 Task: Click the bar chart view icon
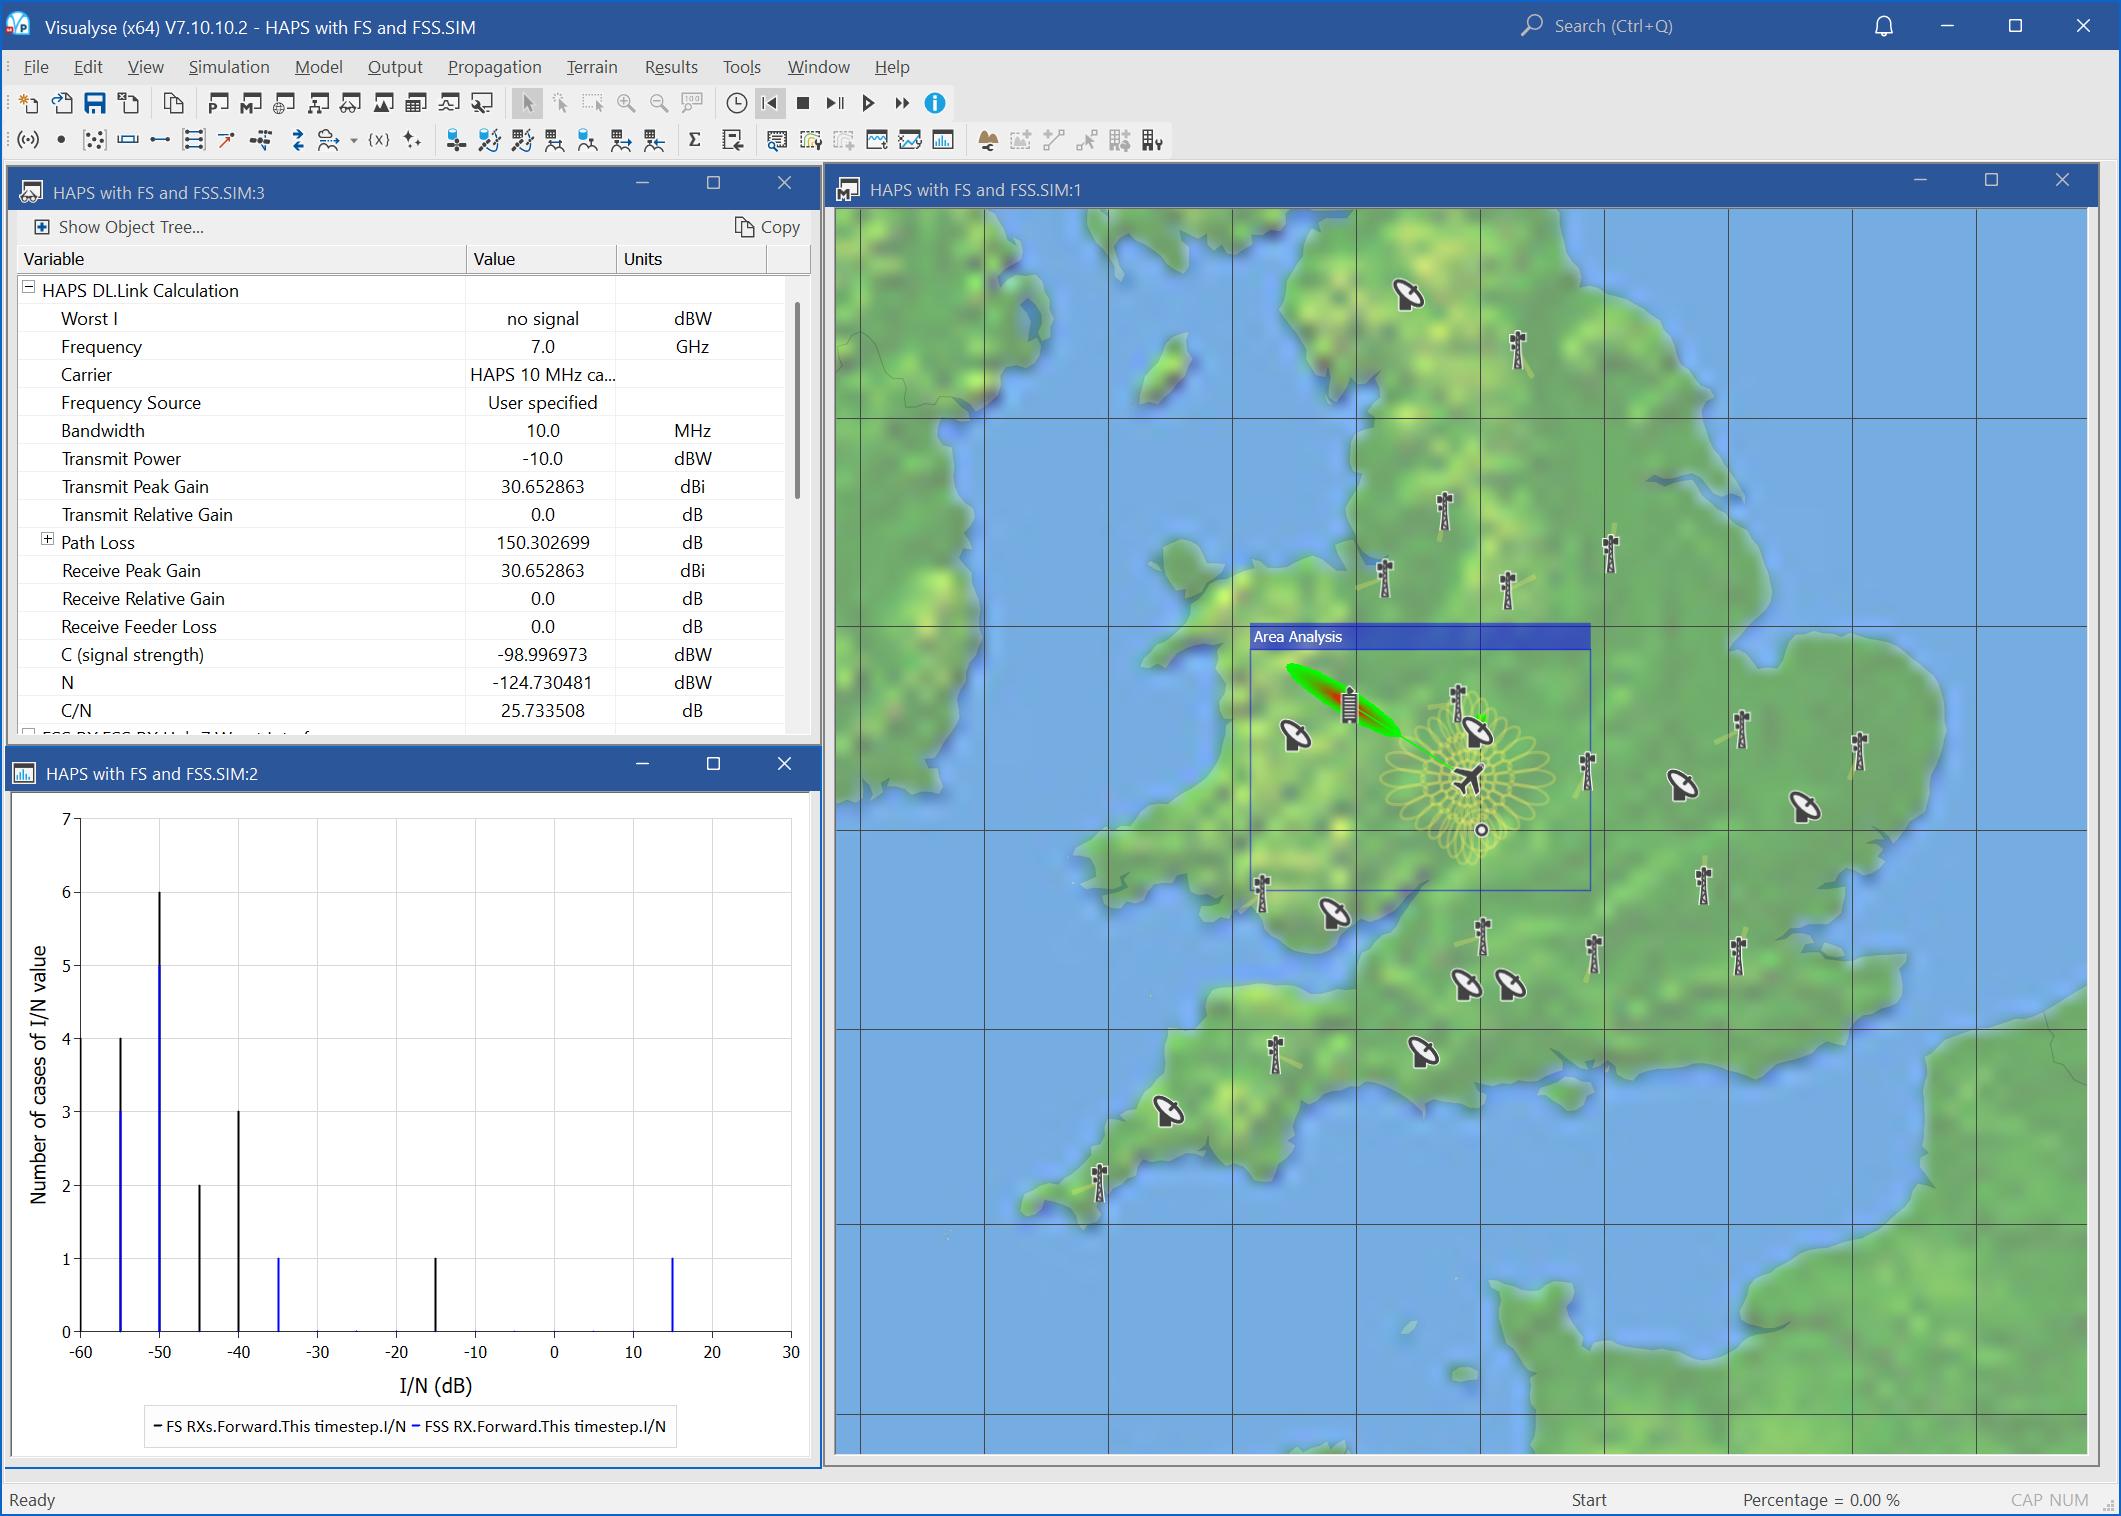942,140
